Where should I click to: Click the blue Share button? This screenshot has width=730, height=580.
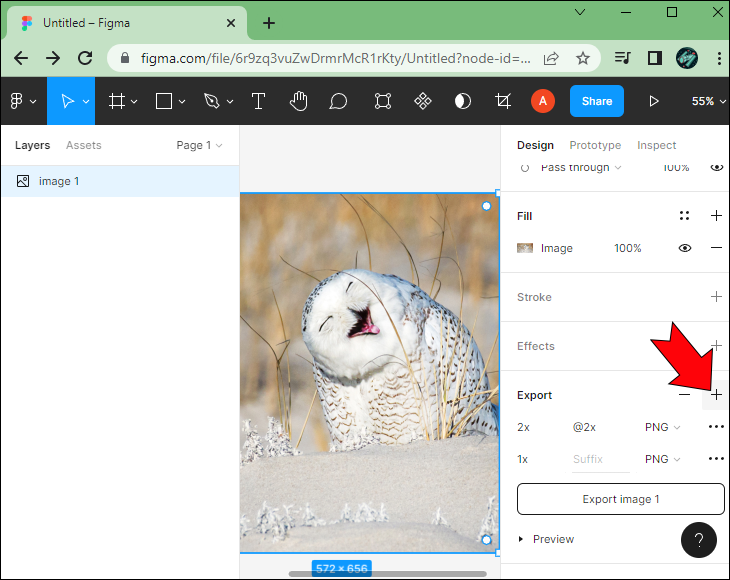pyautogui.click(x=597, y=101)
